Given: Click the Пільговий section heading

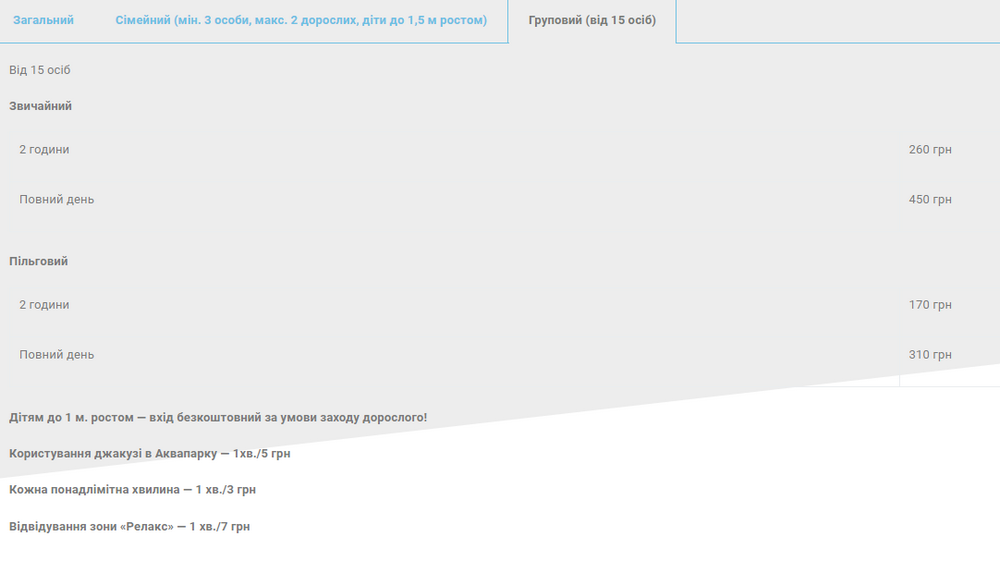Looking at the screenshot, I should (39, 261).
